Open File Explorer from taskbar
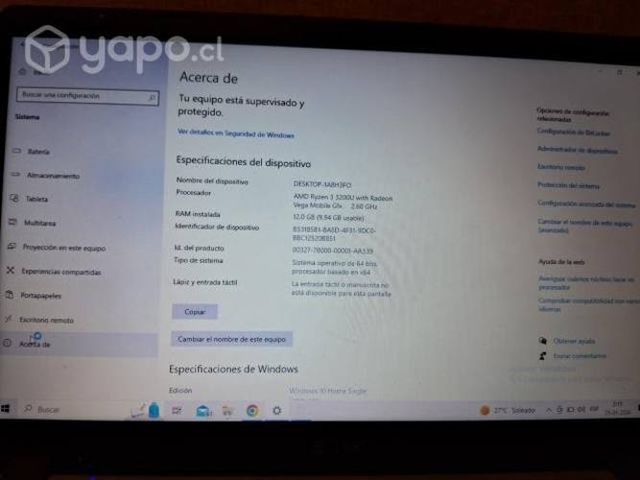 (227, 411)
